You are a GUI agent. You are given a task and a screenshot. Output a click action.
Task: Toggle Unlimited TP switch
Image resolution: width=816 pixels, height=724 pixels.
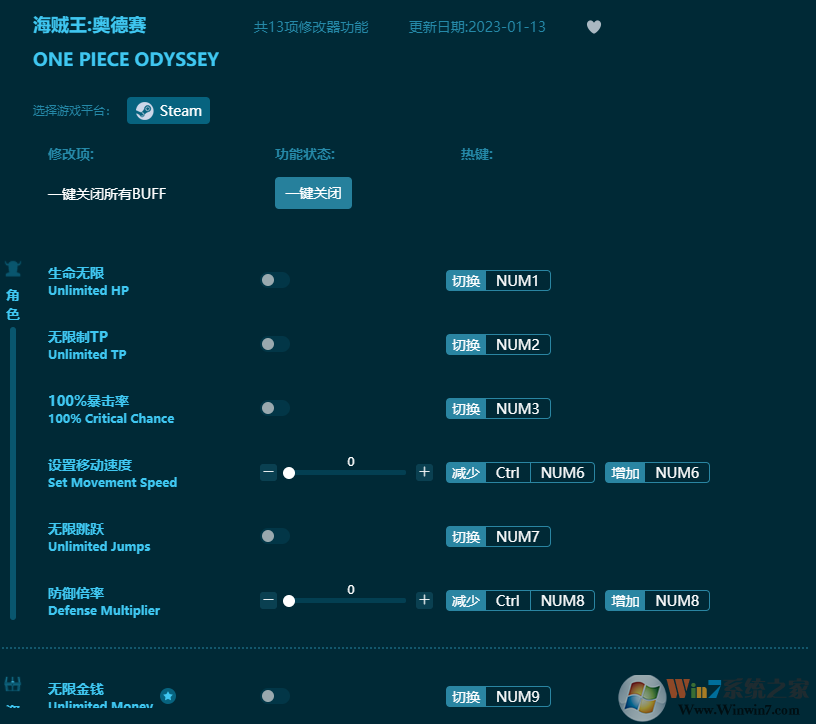pos(275,344)
